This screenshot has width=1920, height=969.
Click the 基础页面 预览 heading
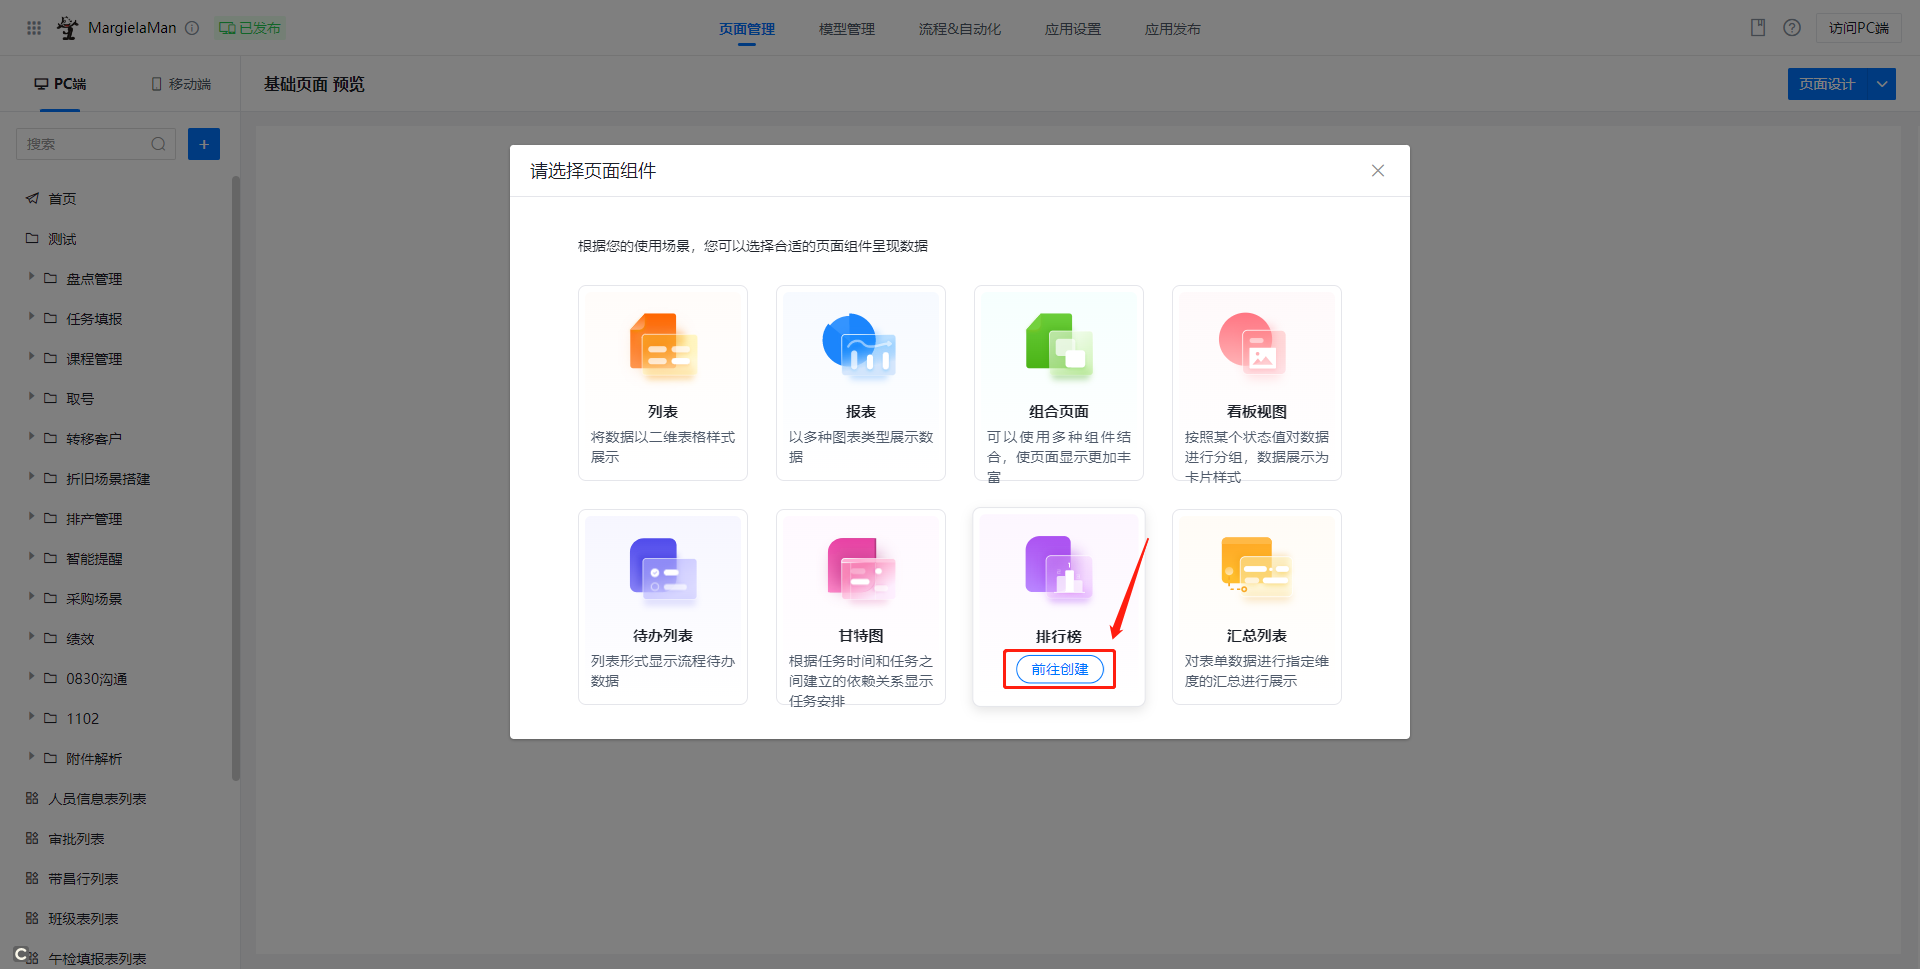coord(314,84)
